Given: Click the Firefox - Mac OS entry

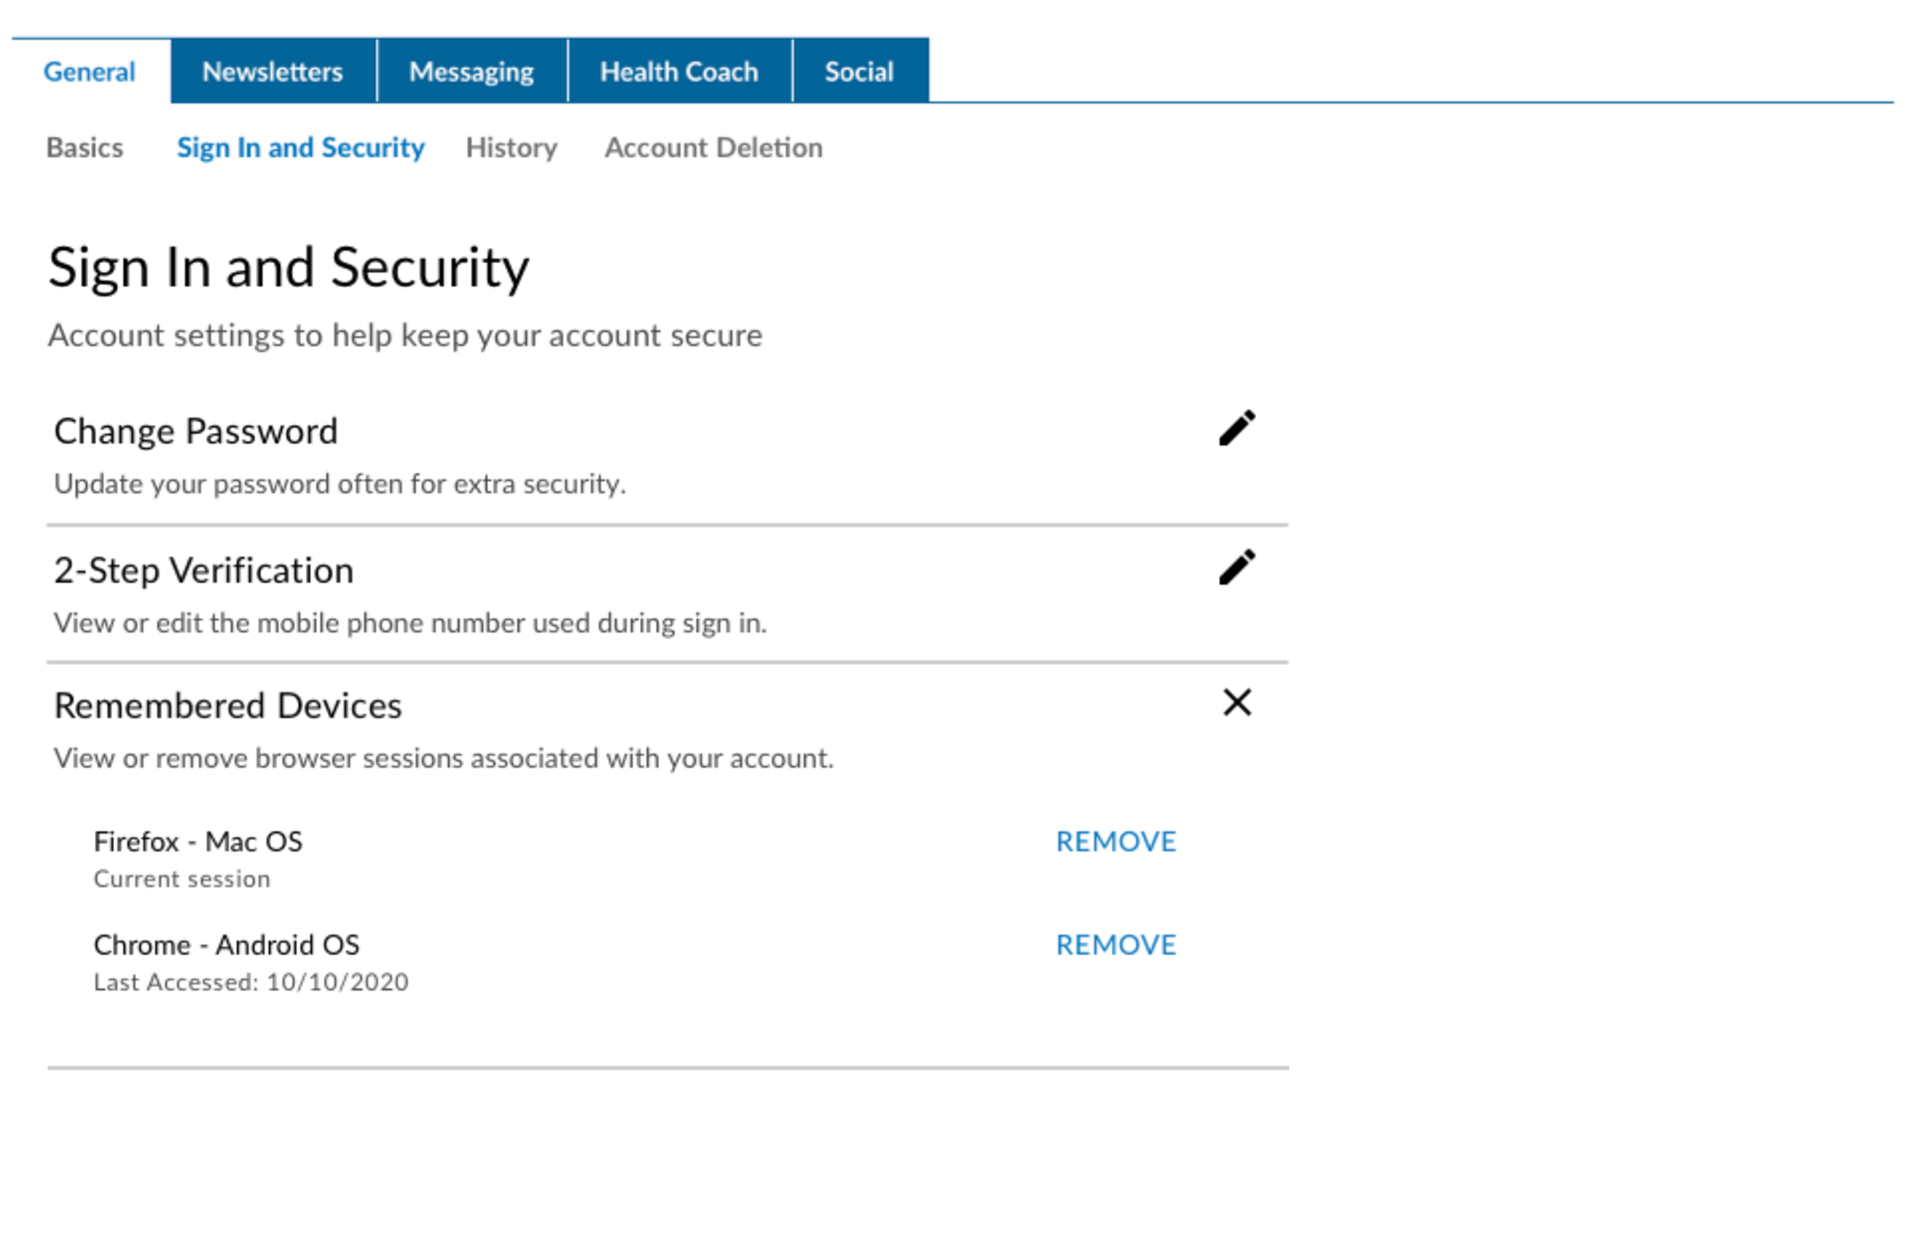Looking at the screenshot, I should [x=198, y=841].
